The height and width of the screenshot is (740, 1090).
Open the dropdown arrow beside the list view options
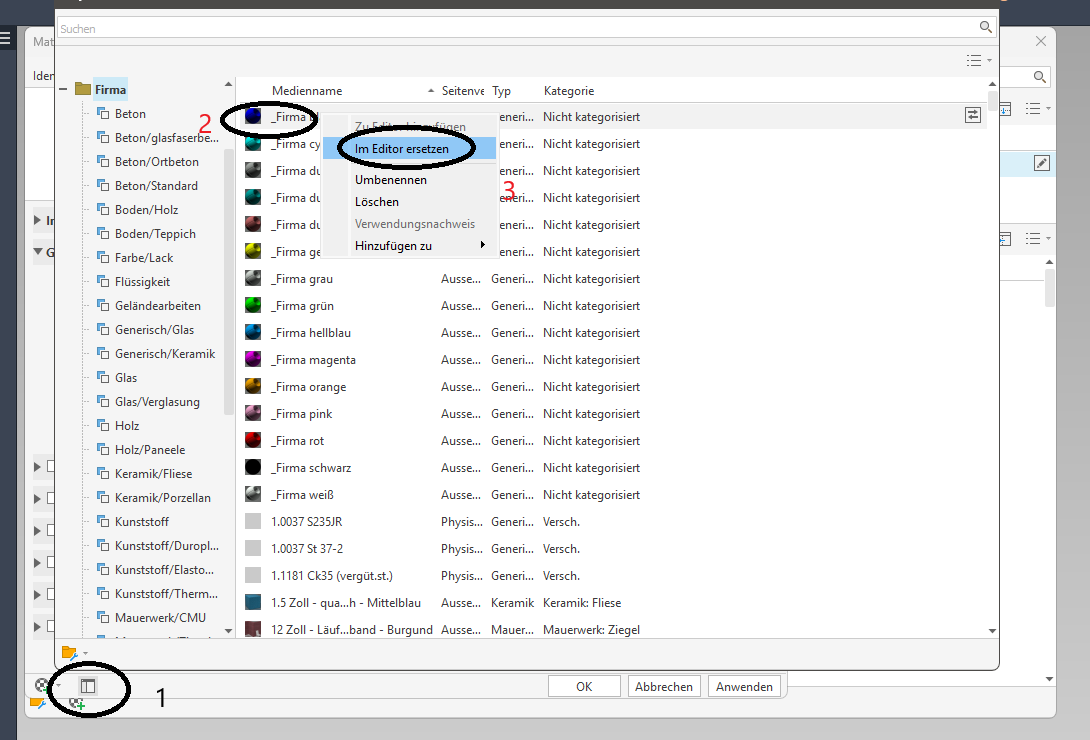coord(989,61)
